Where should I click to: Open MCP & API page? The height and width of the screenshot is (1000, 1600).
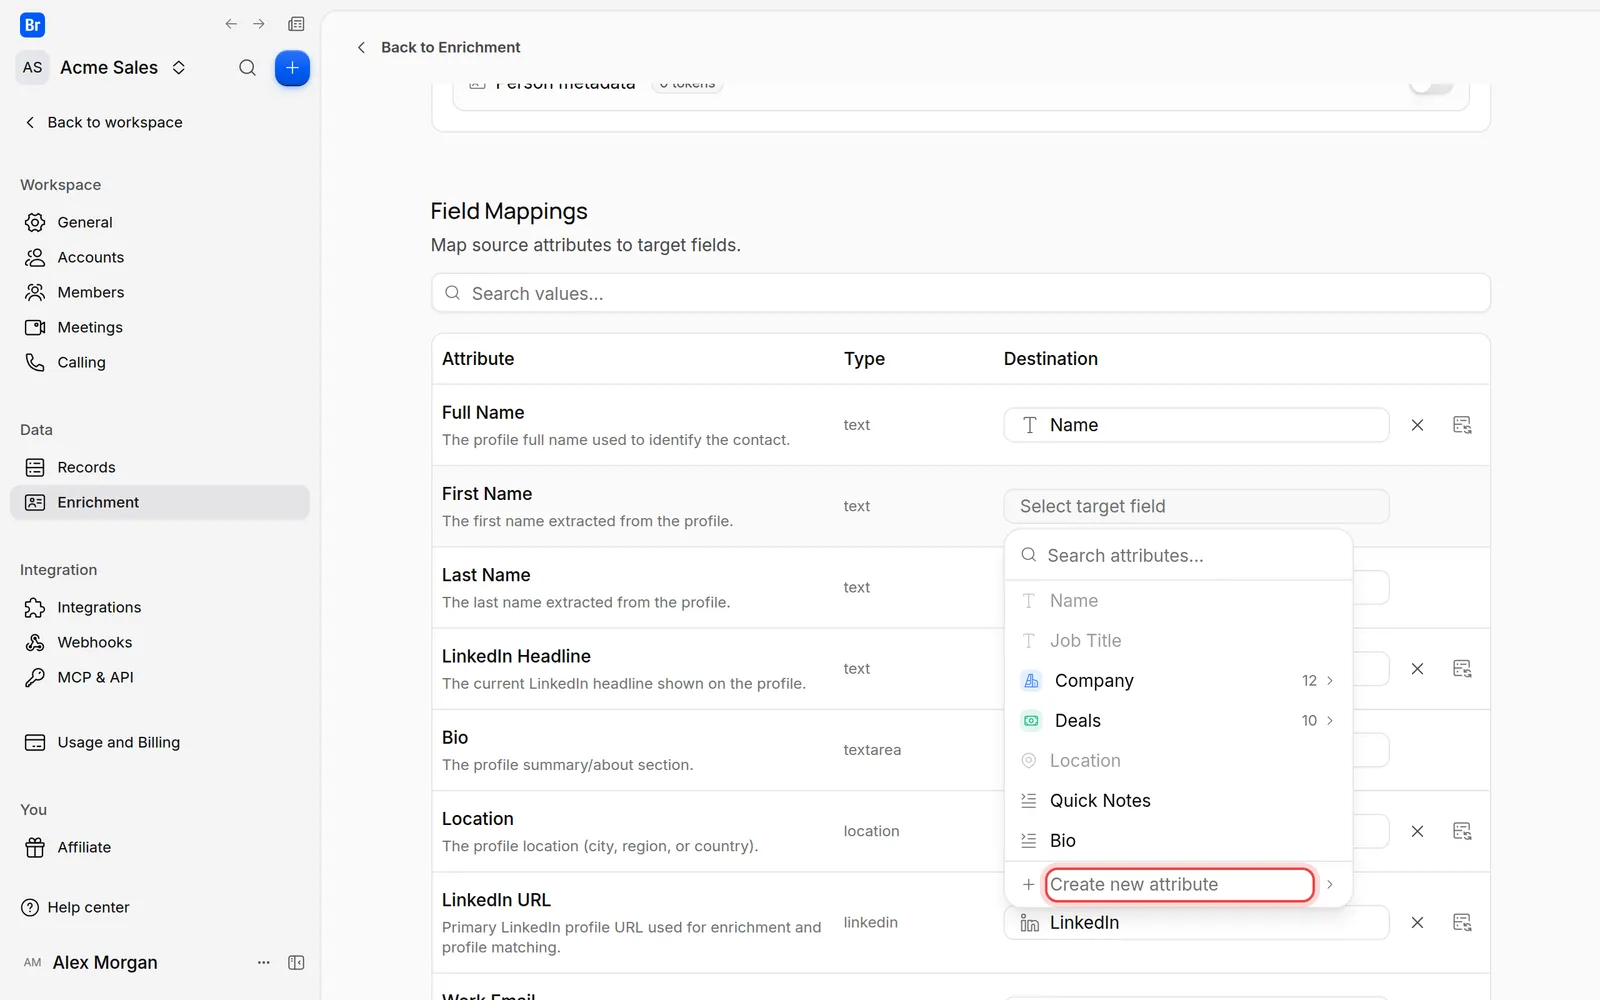pyautogui.click(x=160, y=677)
